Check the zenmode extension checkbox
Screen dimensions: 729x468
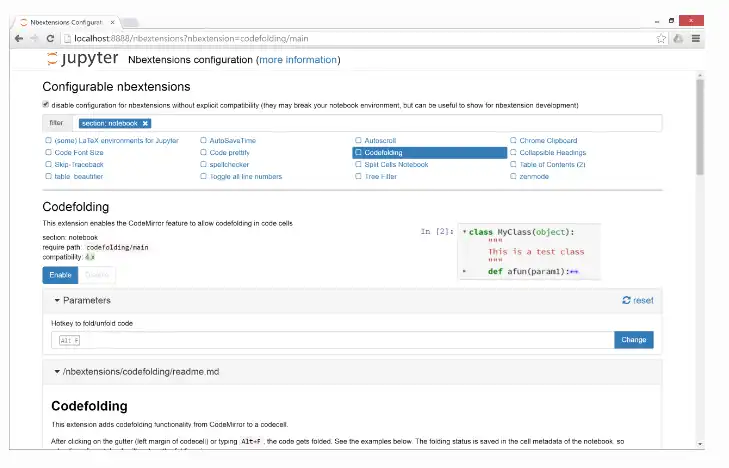pyautogui.click(x=513, y=176)
